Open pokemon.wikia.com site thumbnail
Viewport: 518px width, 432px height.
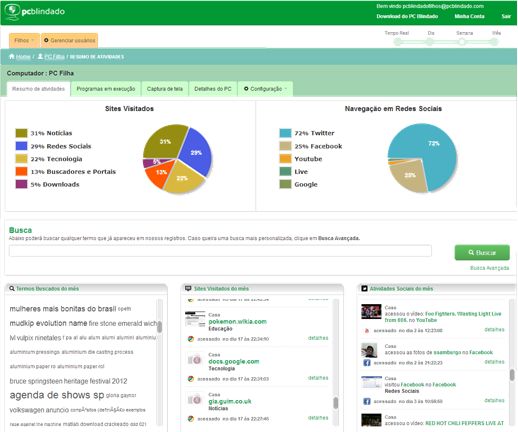click(x=195, y=319)
